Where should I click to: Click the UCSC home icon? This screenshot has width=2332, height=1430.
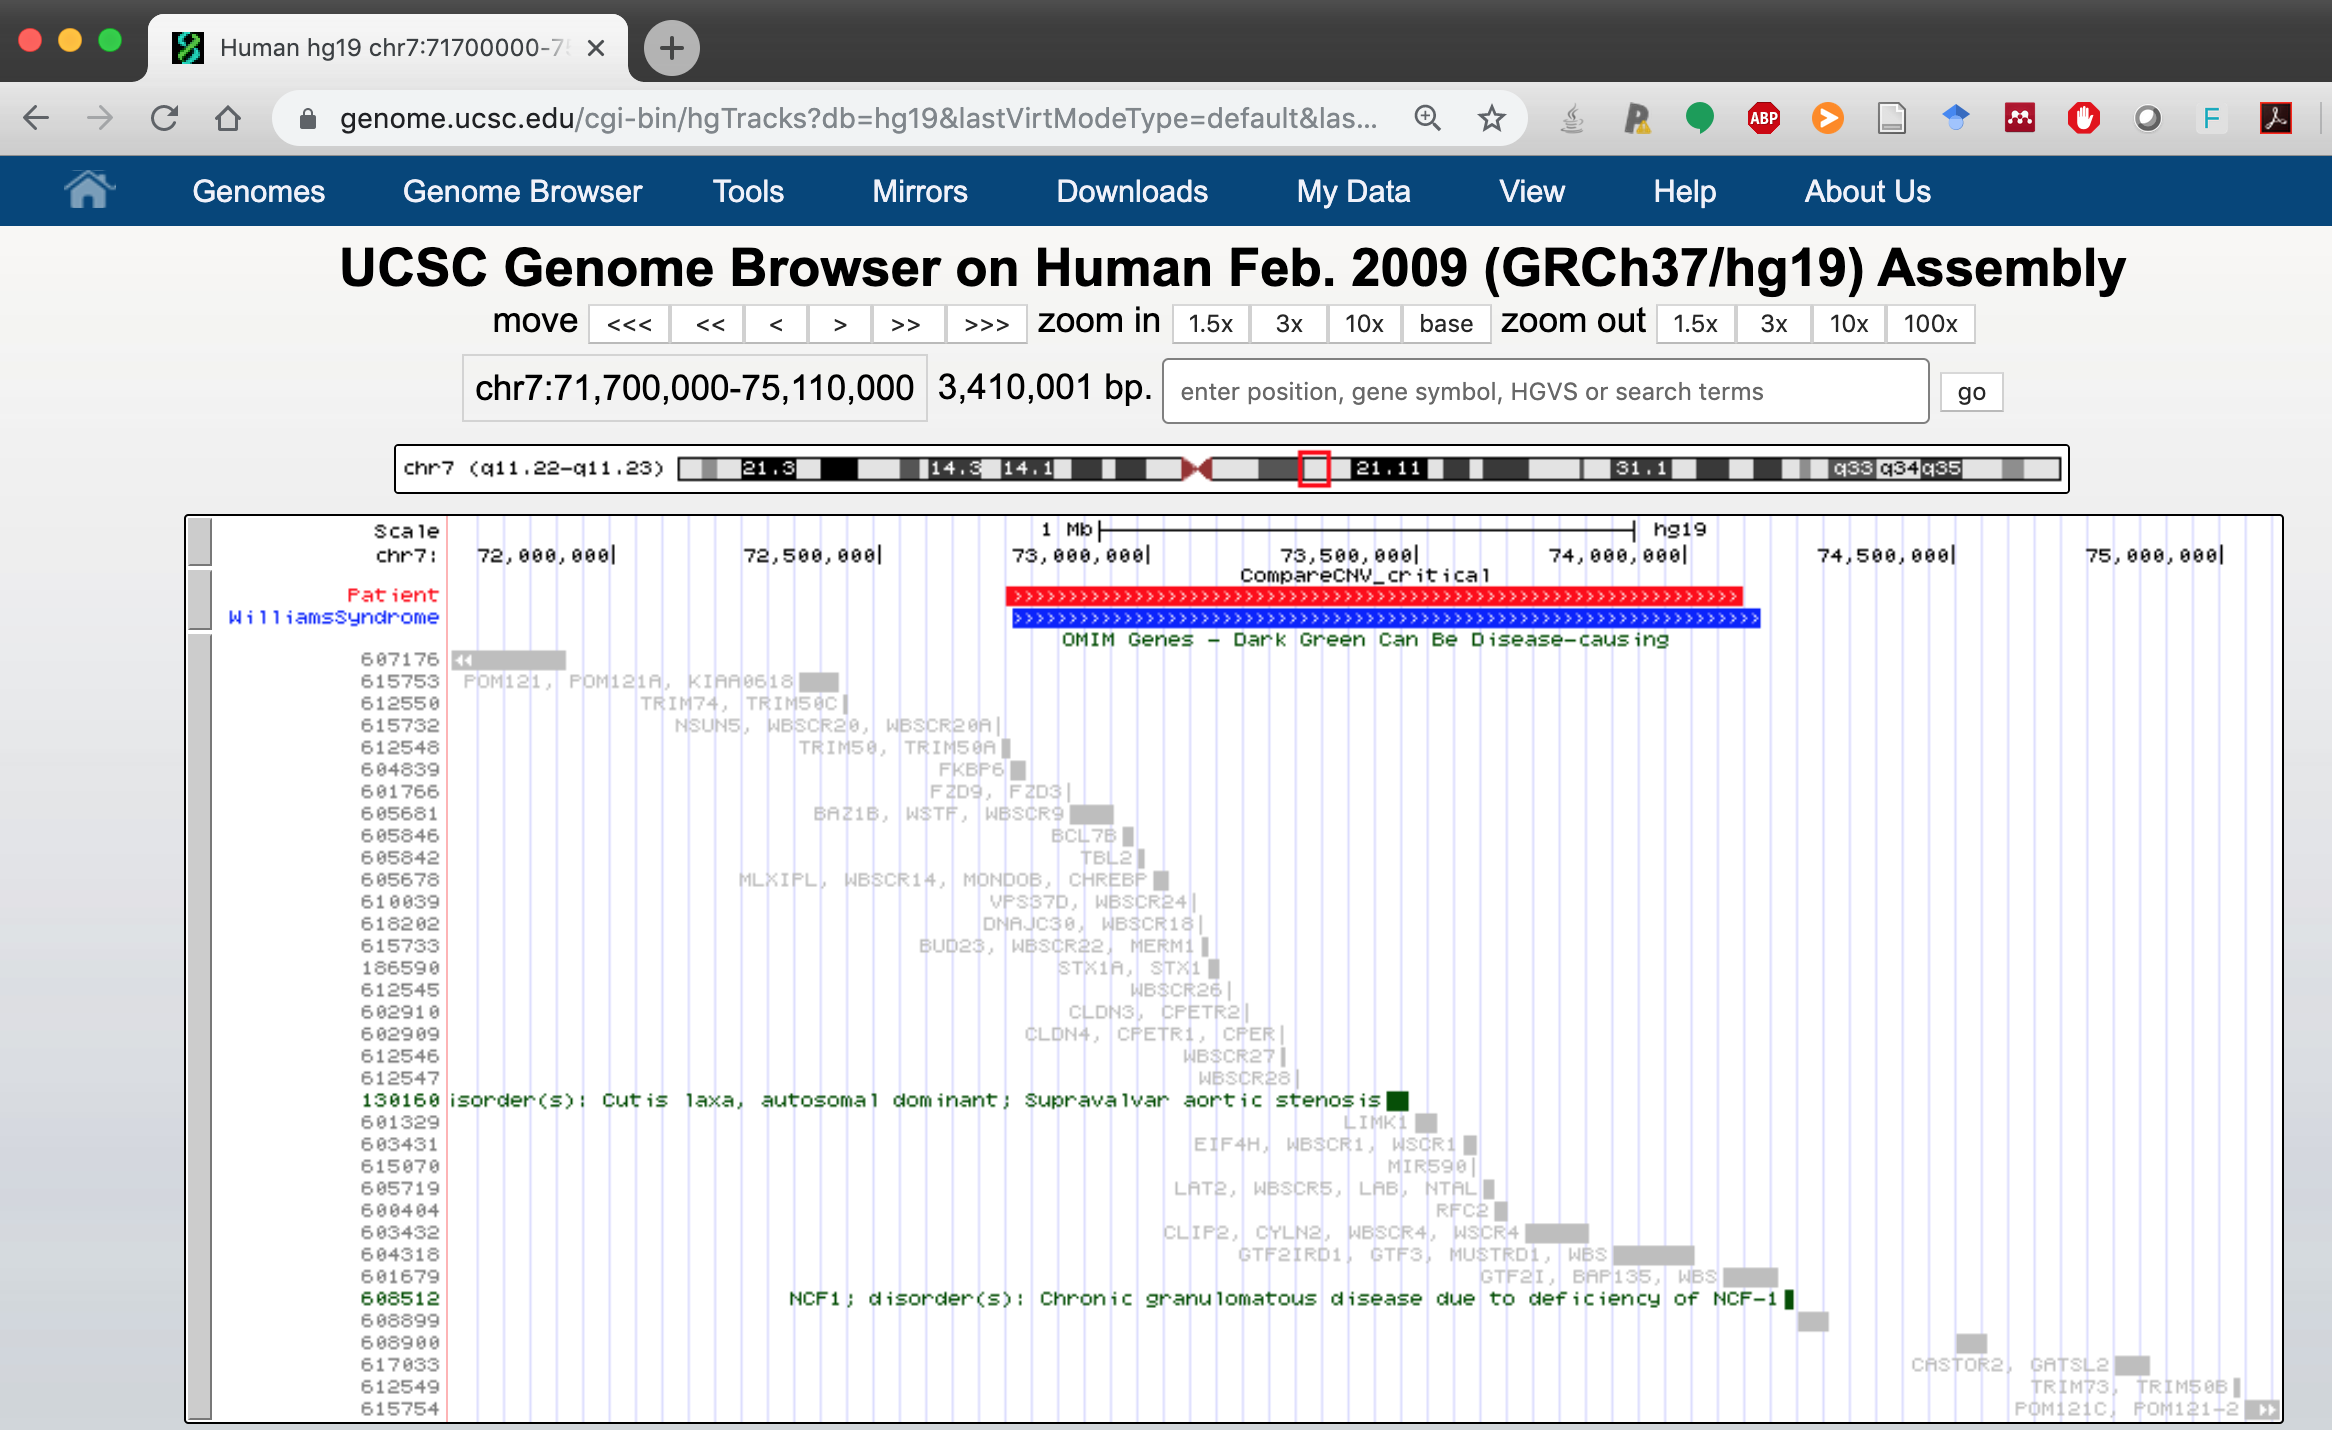tap(89, 190)
